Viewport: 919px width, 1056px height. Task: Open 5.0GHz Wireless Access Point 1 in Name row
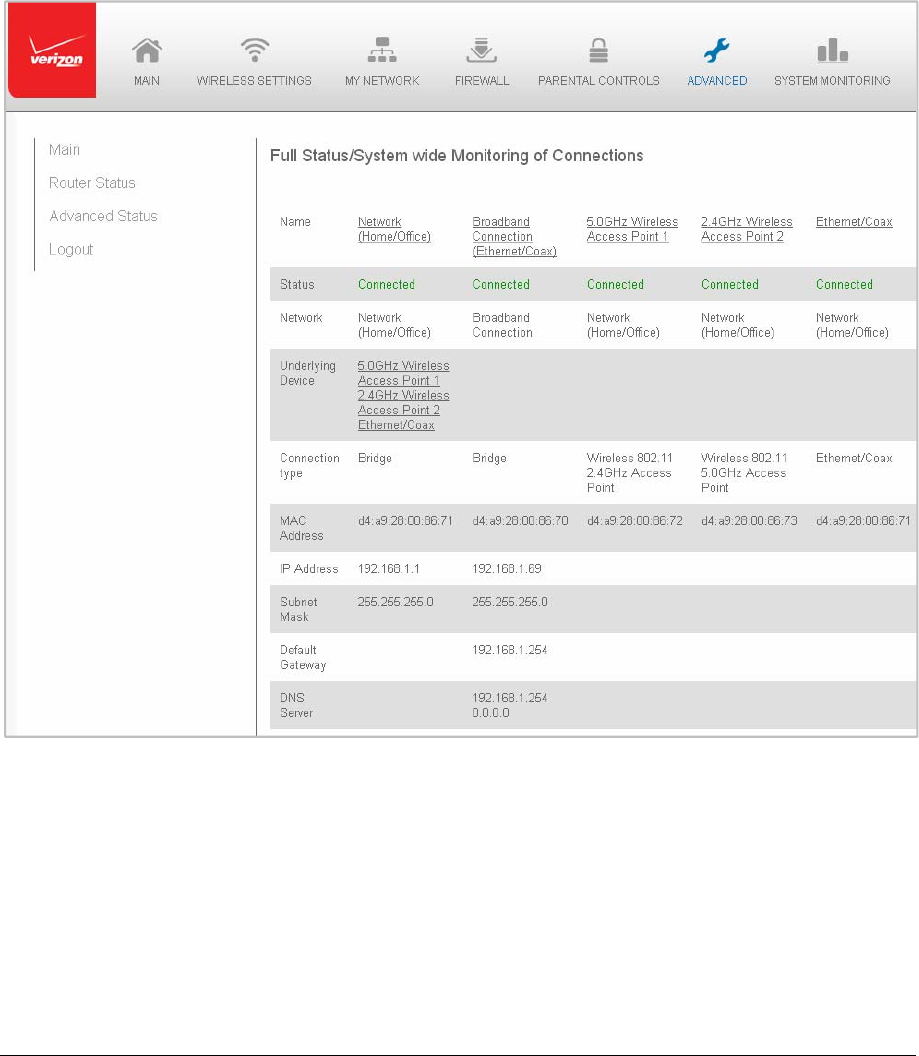pos(632,230)
